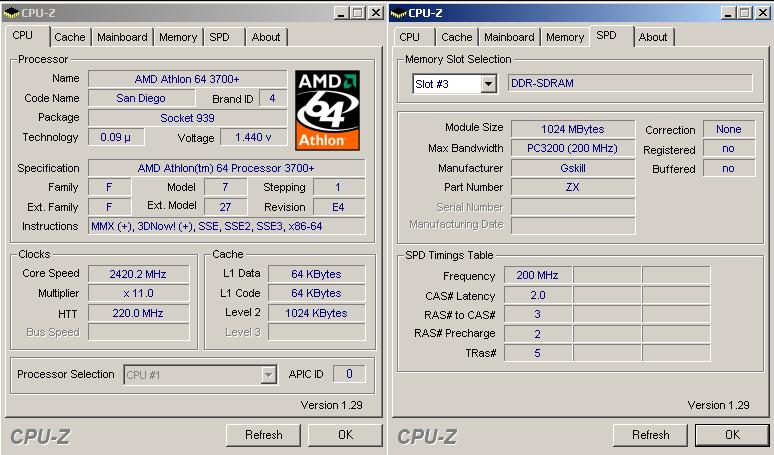
Task: Click Technology value 0.09 µ
Action: 116,137
